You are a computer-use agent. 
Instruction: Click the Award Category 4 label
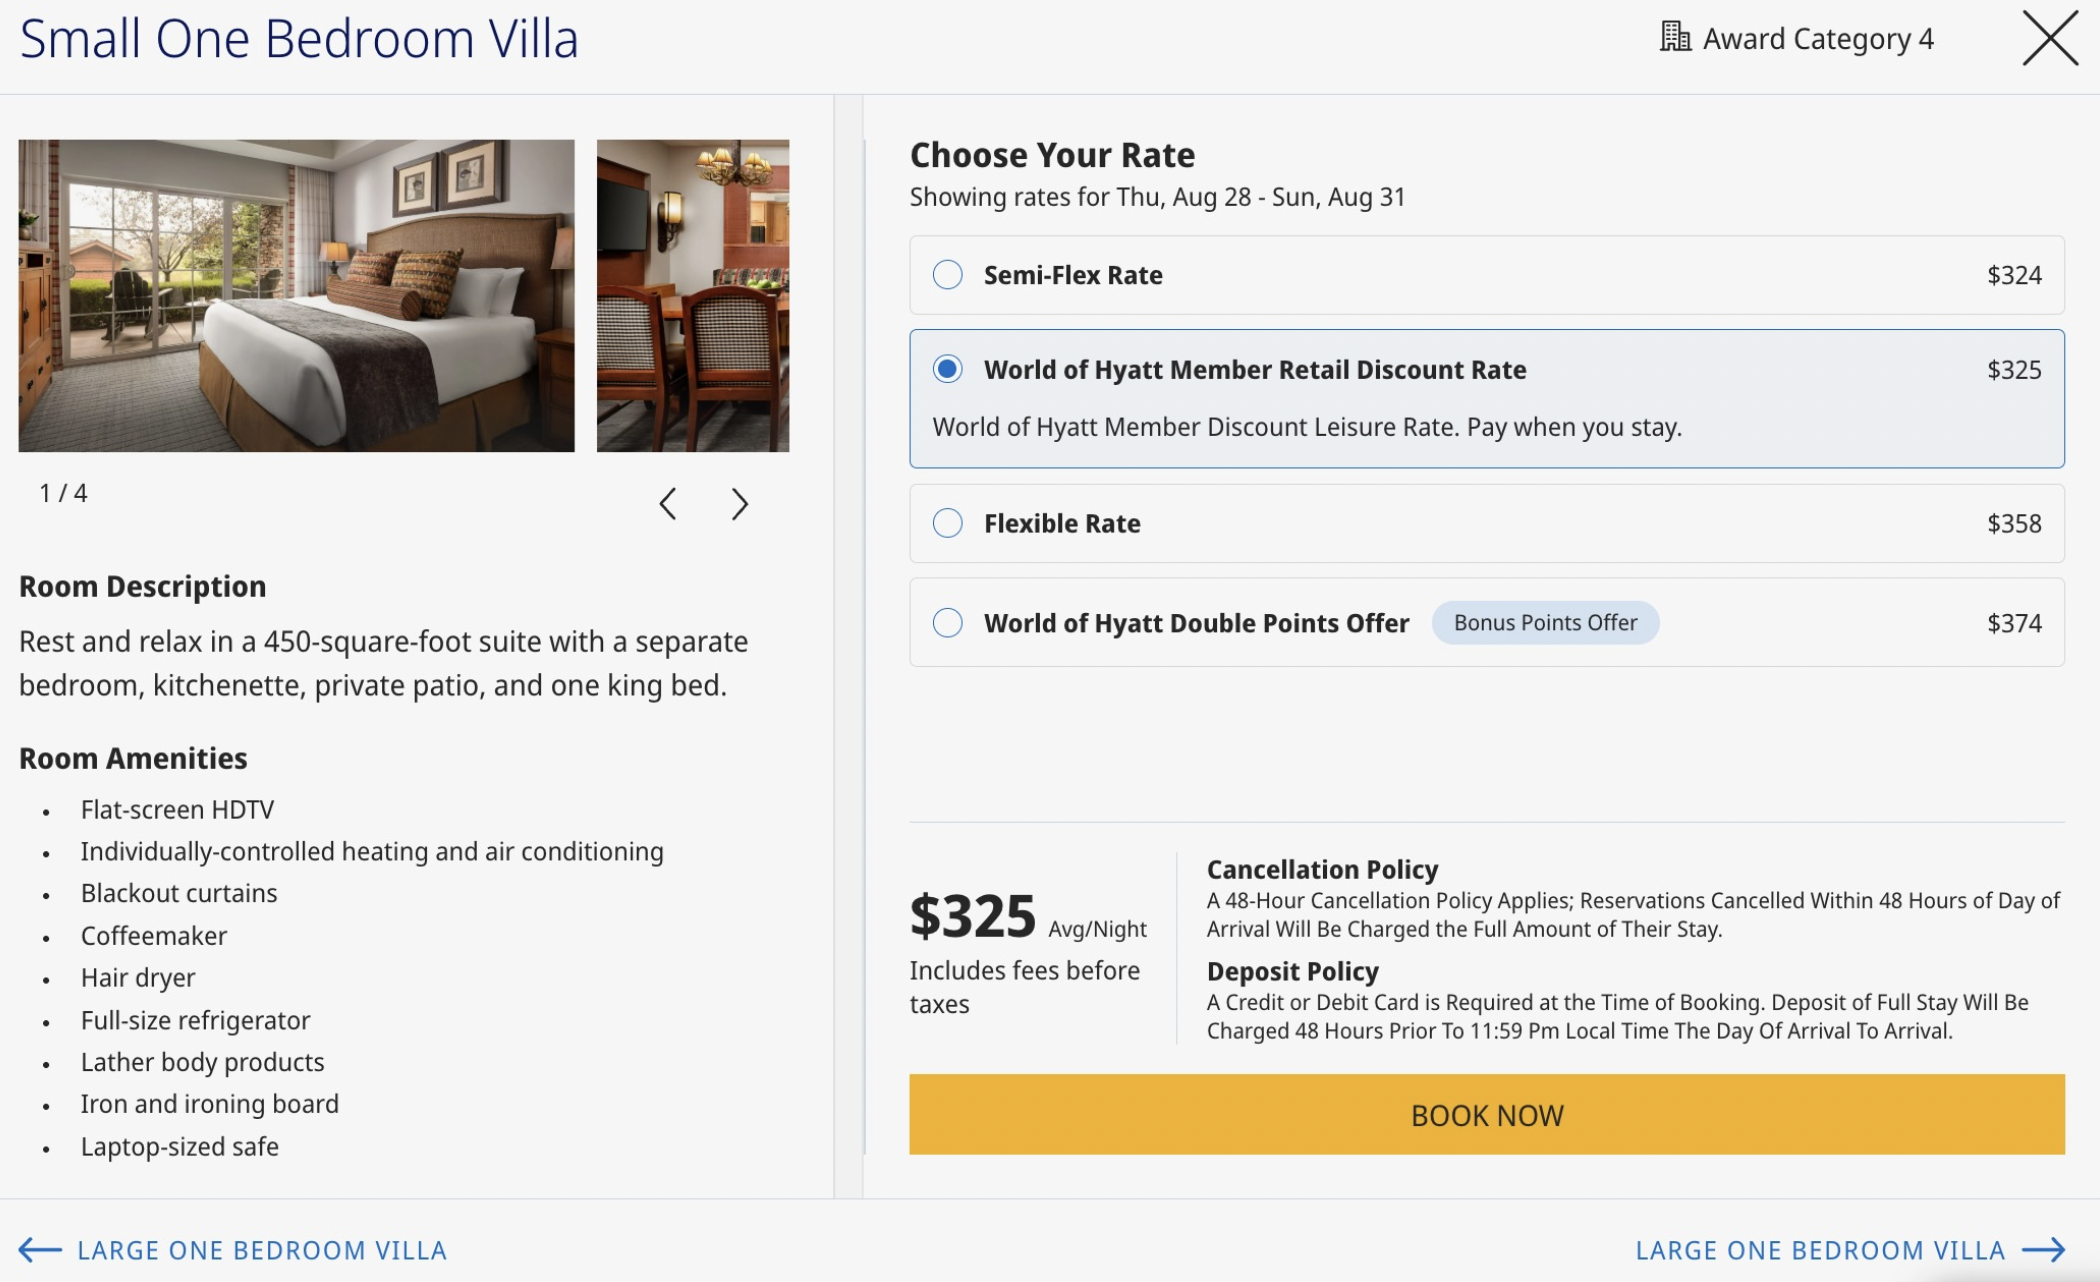pyautogui.click(x=1818, y=39)
